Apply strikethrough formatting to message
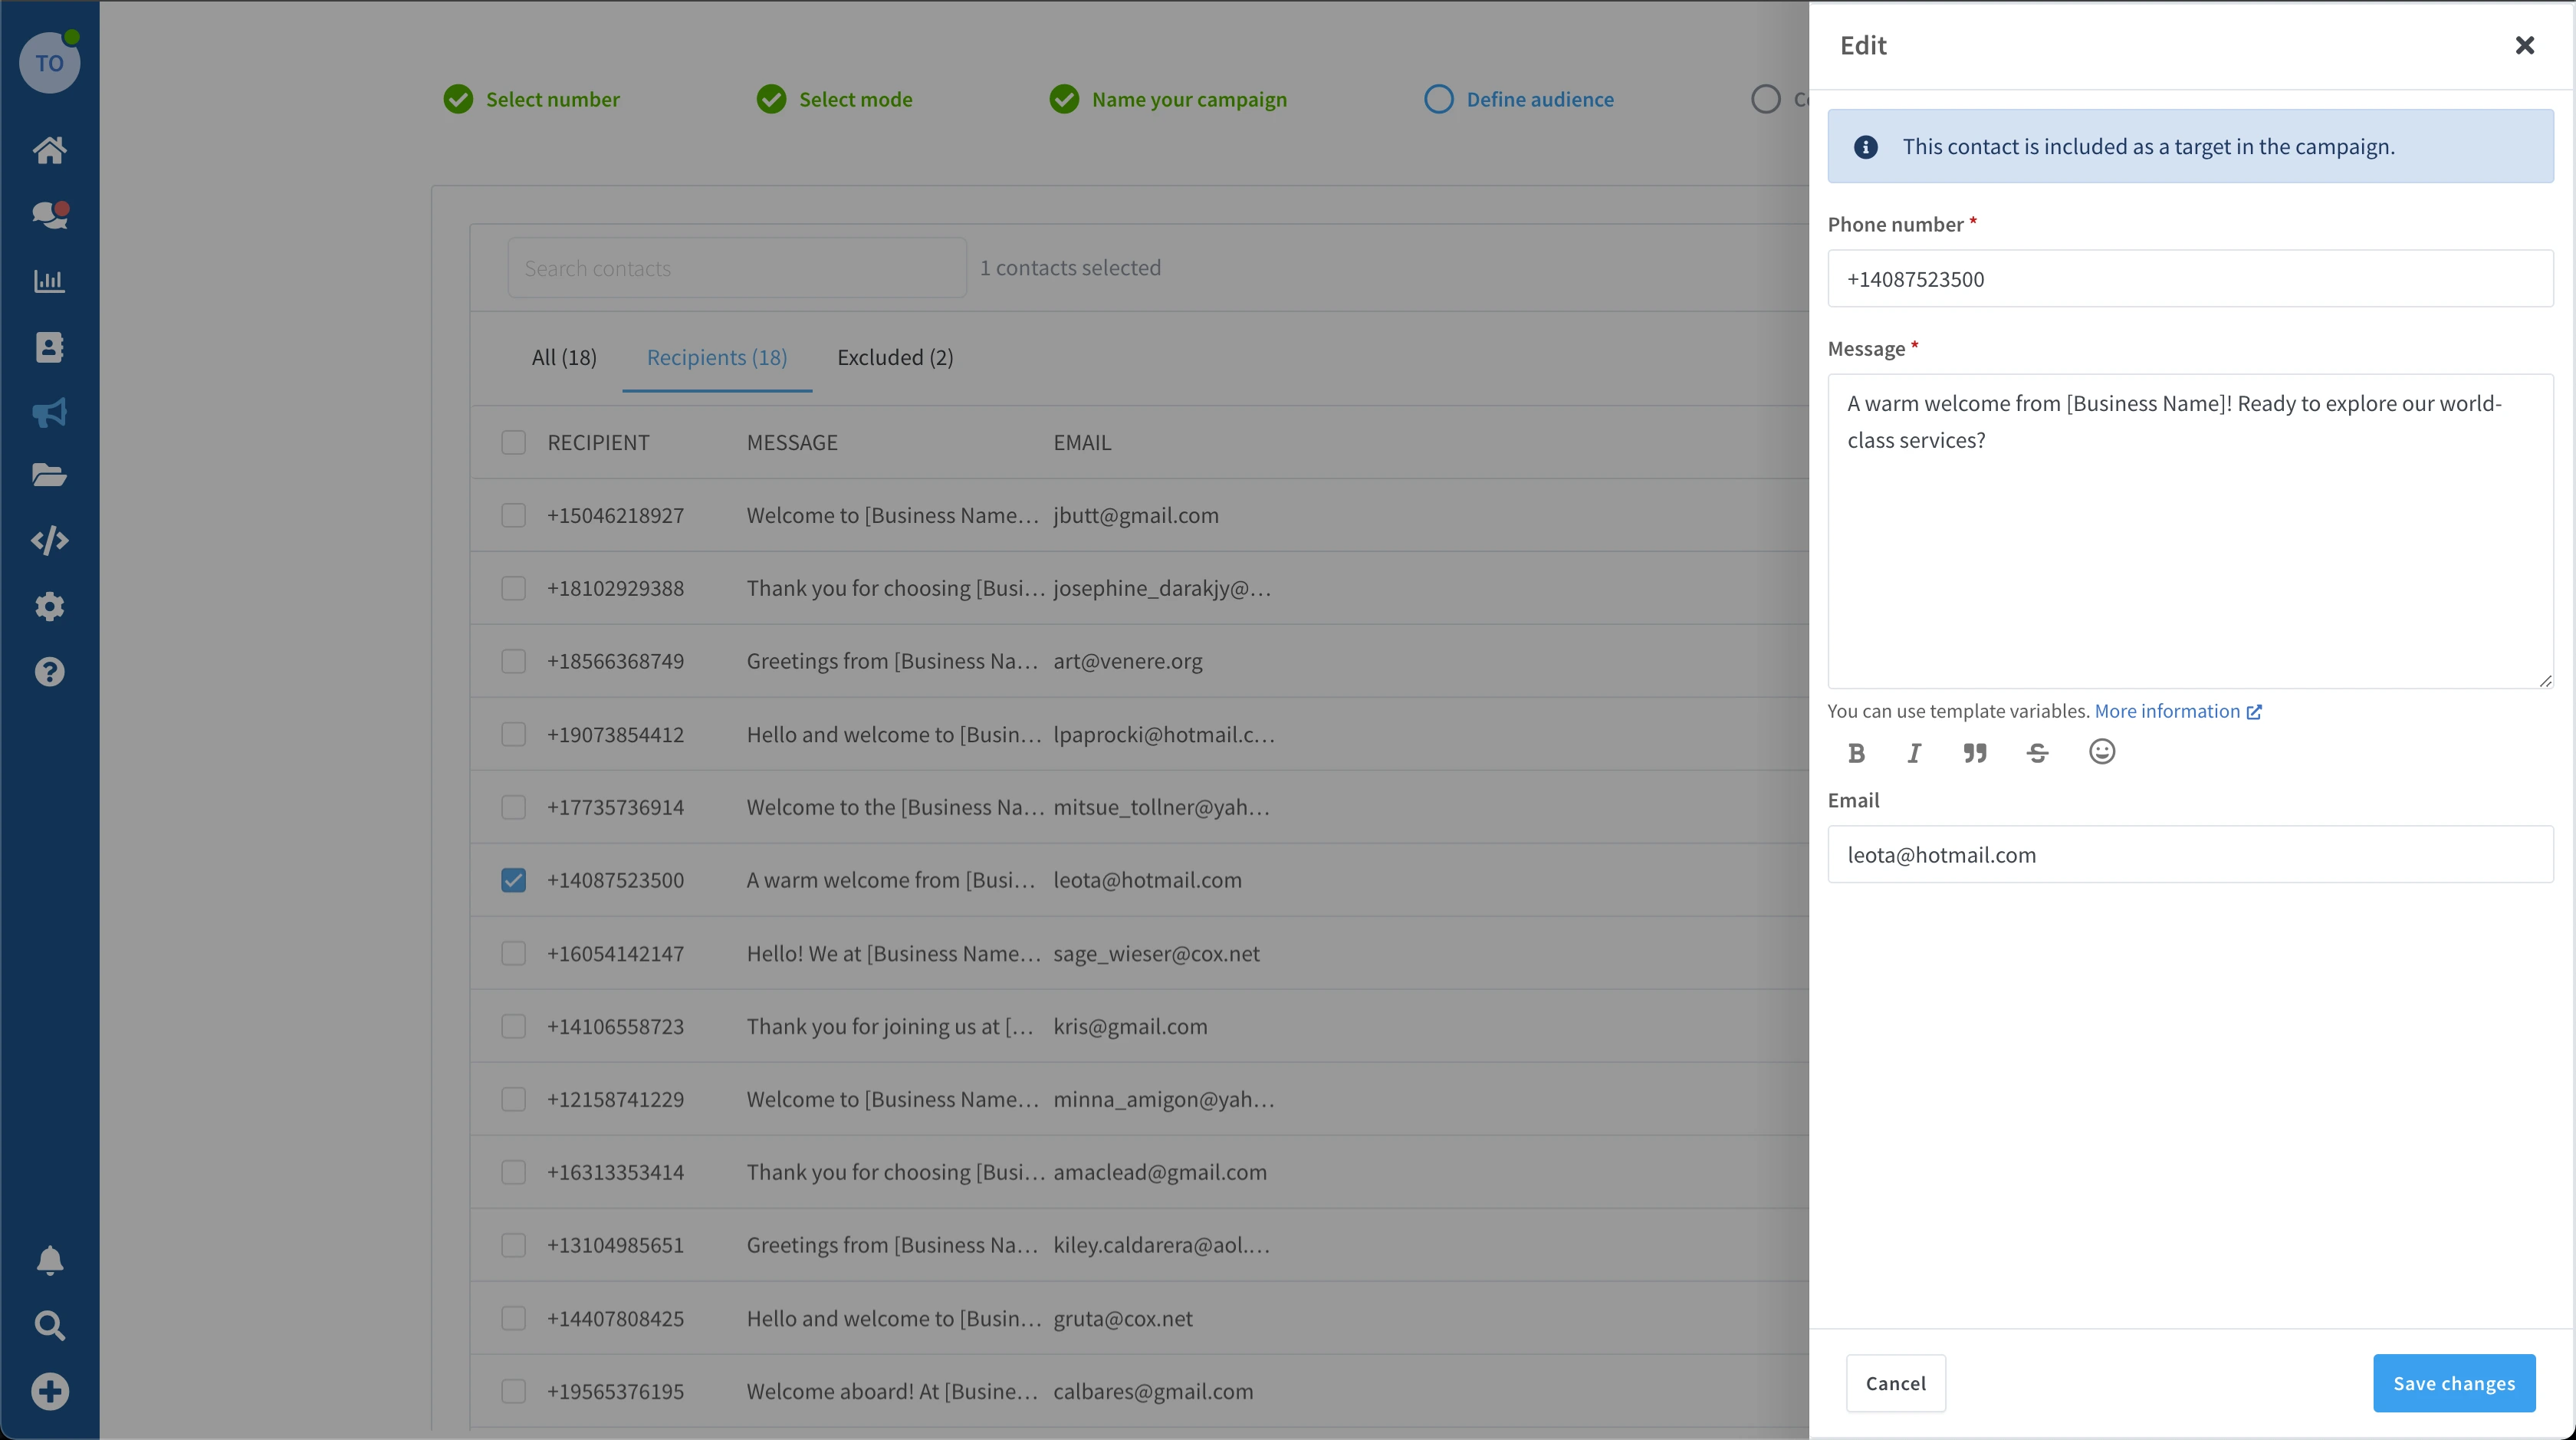Image resolution: width=2576 pixels, height=1440 pixels. [x=2037, y=753]
